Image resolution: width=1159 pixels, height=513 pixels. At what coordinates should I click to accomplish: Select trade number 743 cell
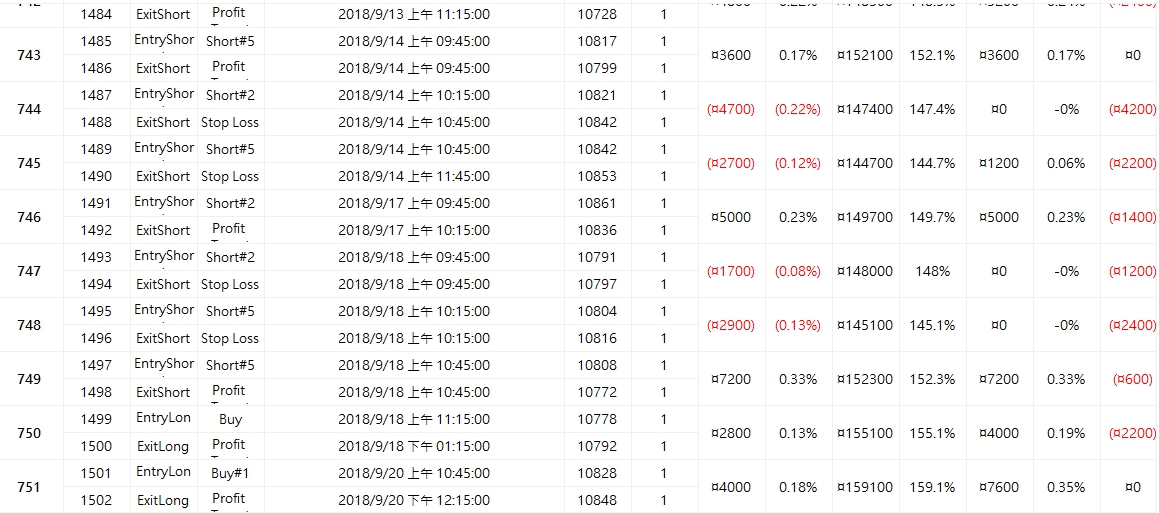click(x=32, y=55)
